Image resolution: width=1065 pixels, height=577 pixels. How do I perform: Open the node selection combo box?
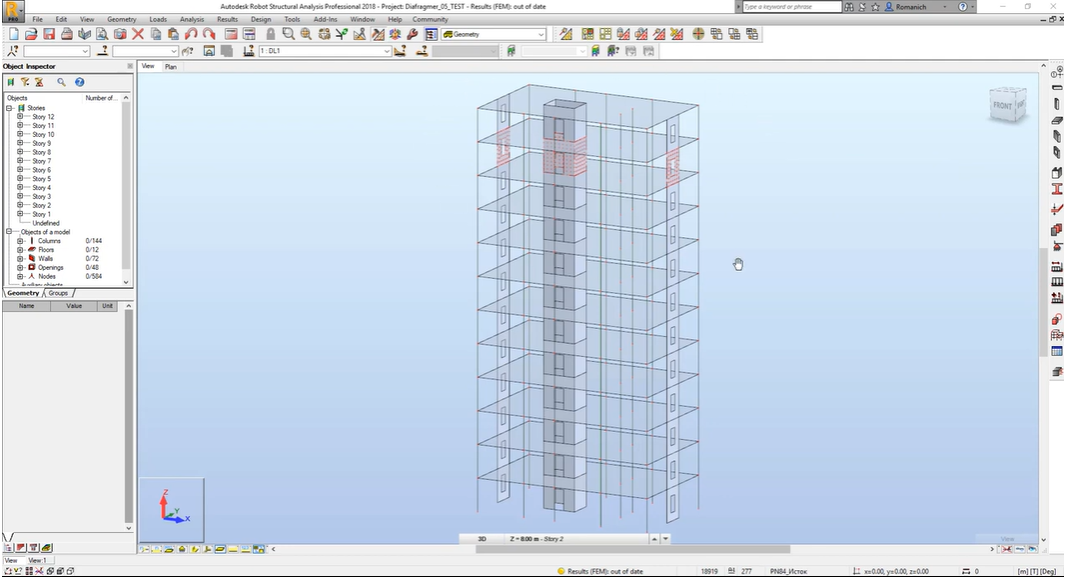point(85,51)
